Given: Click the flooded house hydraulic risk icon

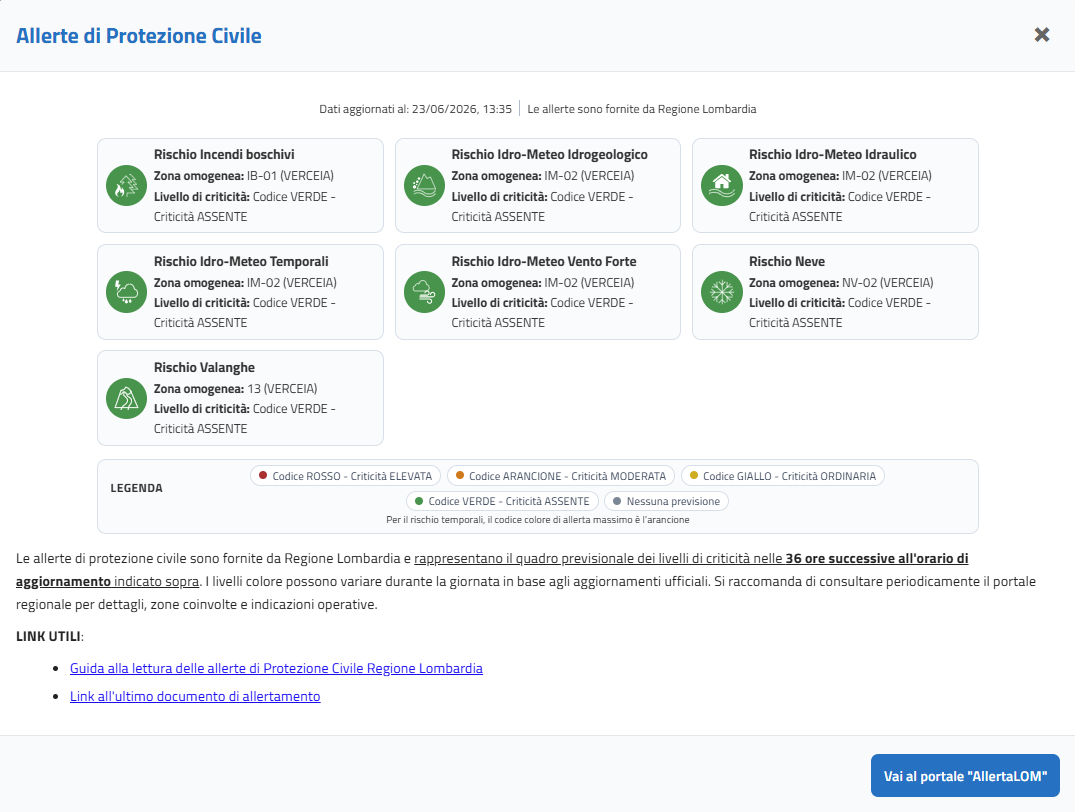Looking at the screenshot, I should pos(722,185).
